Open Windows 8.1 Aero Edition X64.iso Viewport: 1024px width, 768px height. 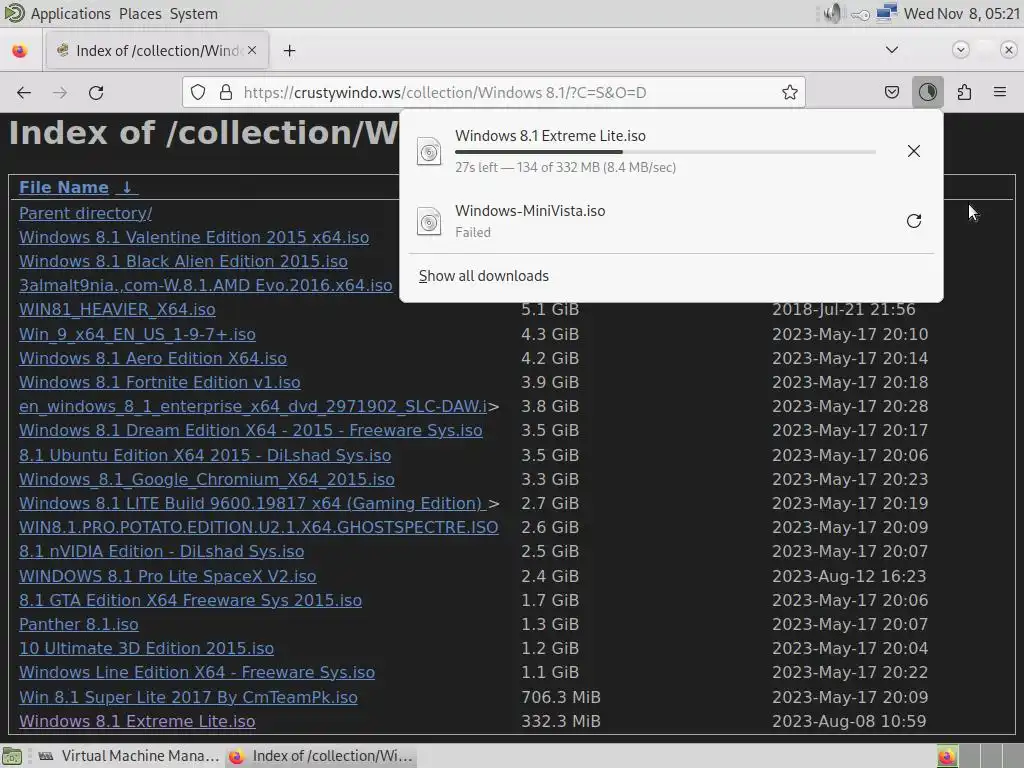[153, 359]
